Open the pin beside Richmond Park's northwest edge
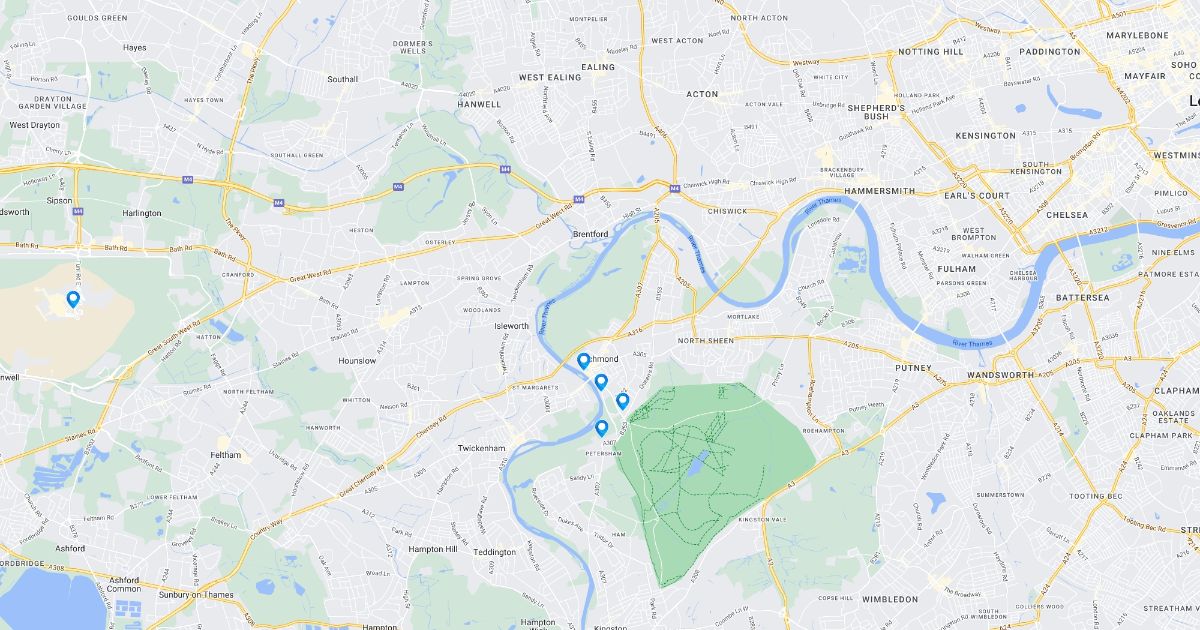 coord(622,400)
